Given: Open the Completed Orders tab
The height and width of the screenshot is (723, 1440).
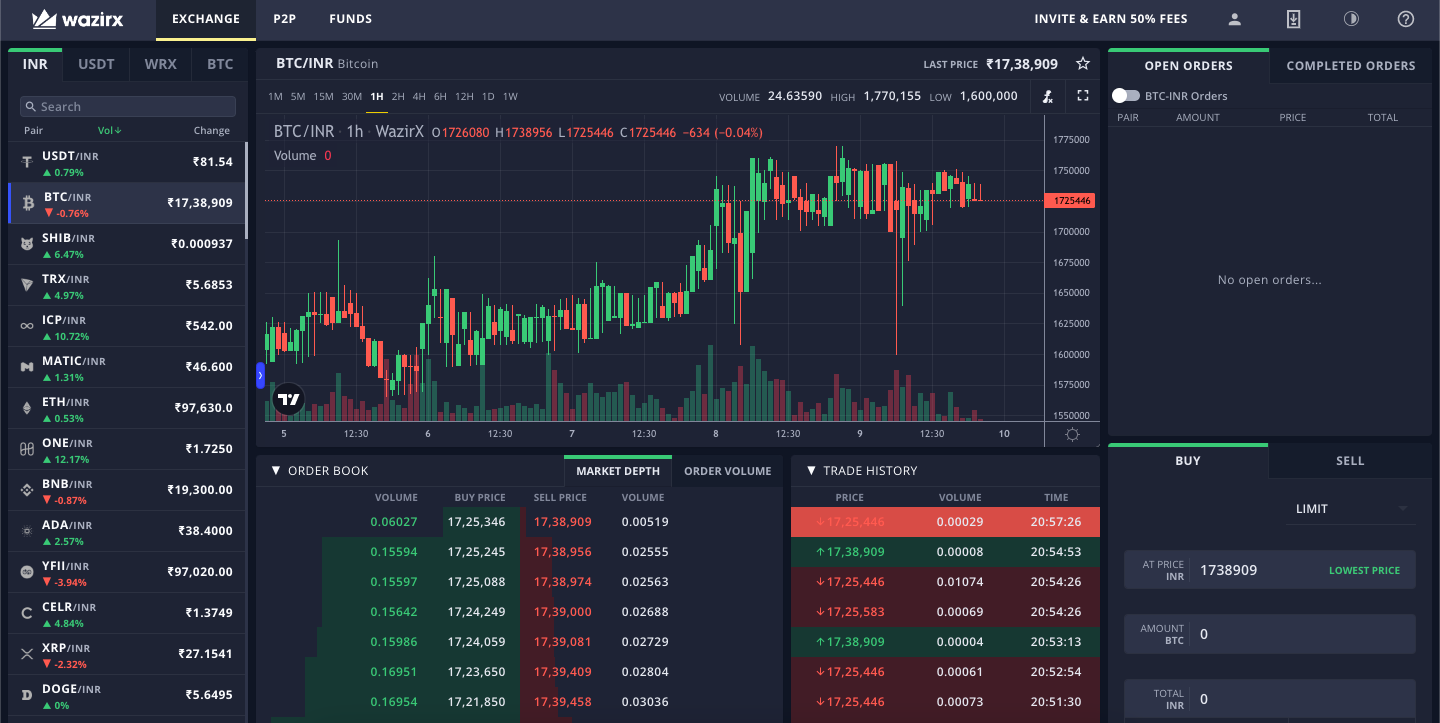Looking at the screenshot, I should pyautogui.click(x=1350, y=64).
